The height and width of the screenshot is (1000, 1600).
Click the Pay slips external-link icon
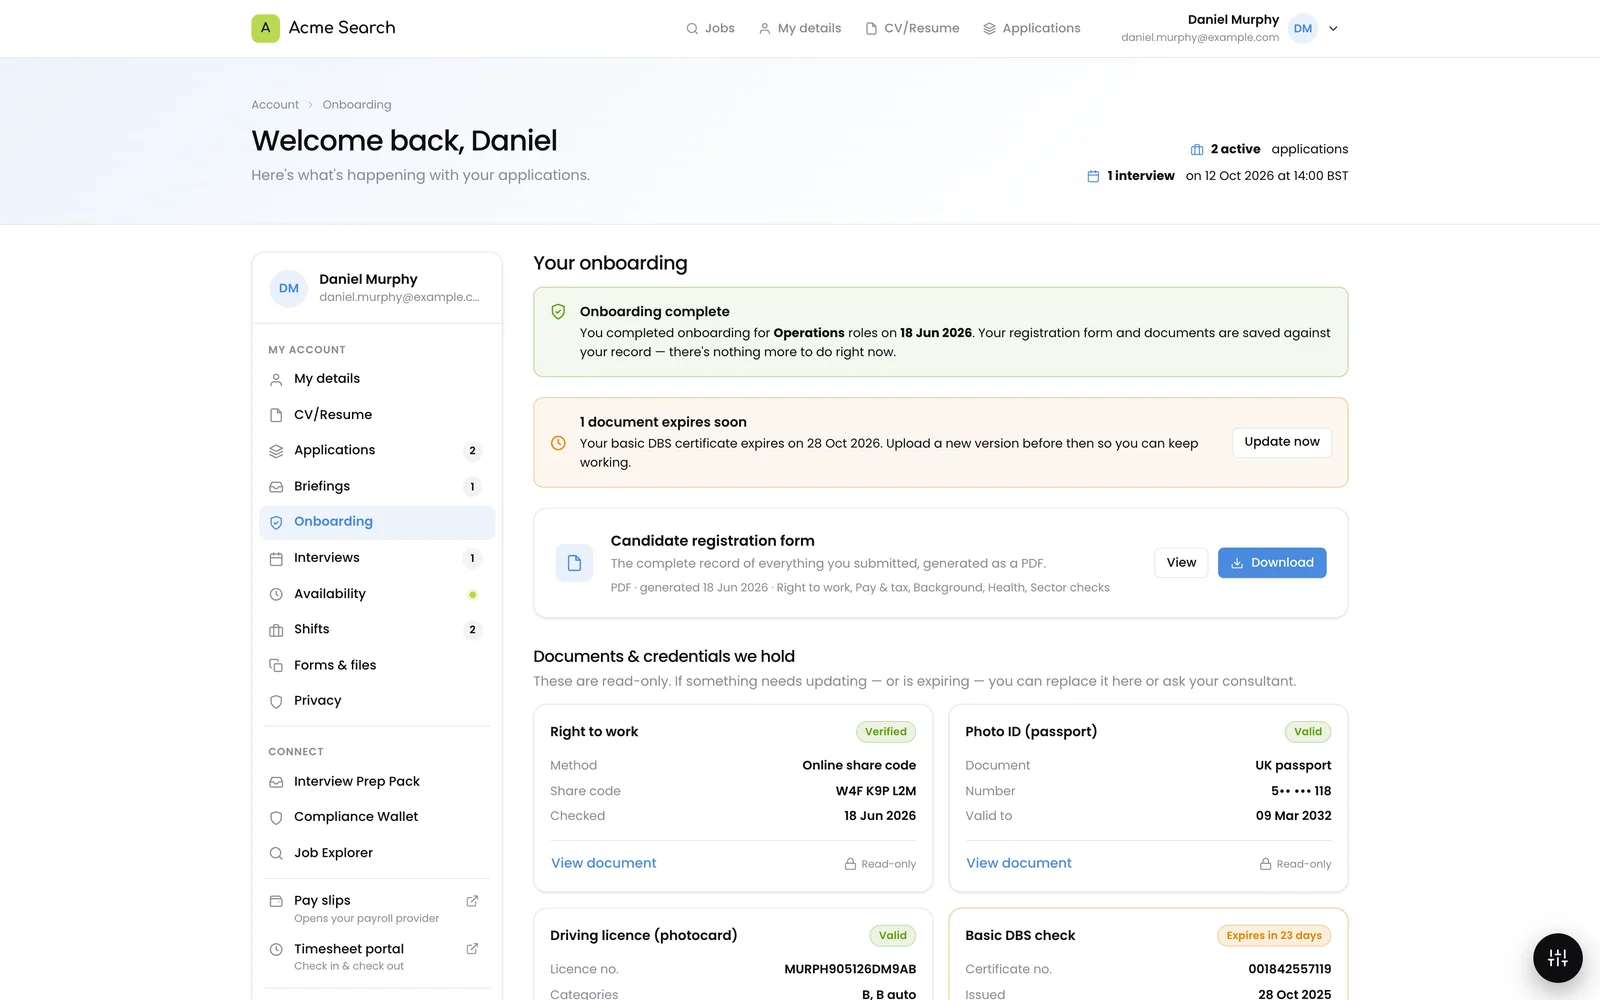click(x=472, y=901)
